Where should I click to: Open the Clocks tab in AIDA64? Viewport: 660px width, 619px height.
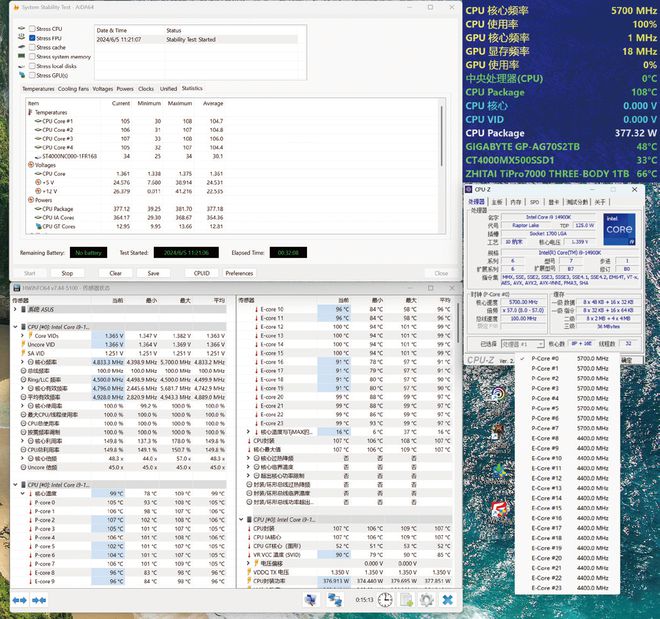(146, 89)
